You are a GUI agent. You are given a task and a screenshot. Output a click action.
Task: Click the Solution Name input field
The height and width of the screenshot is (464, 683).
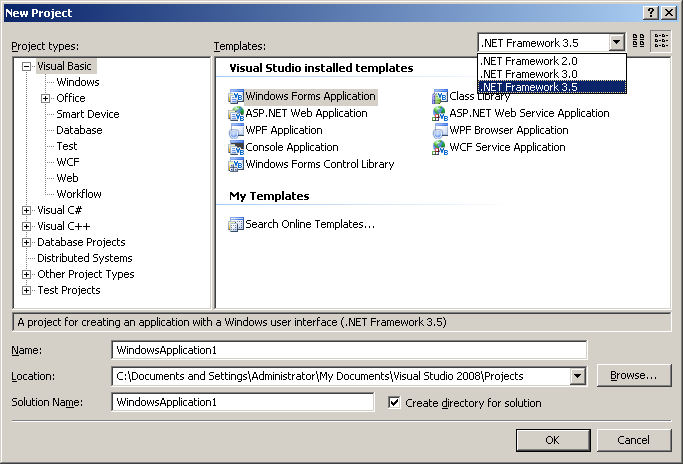pyautogui.click(x=243, y=402)
